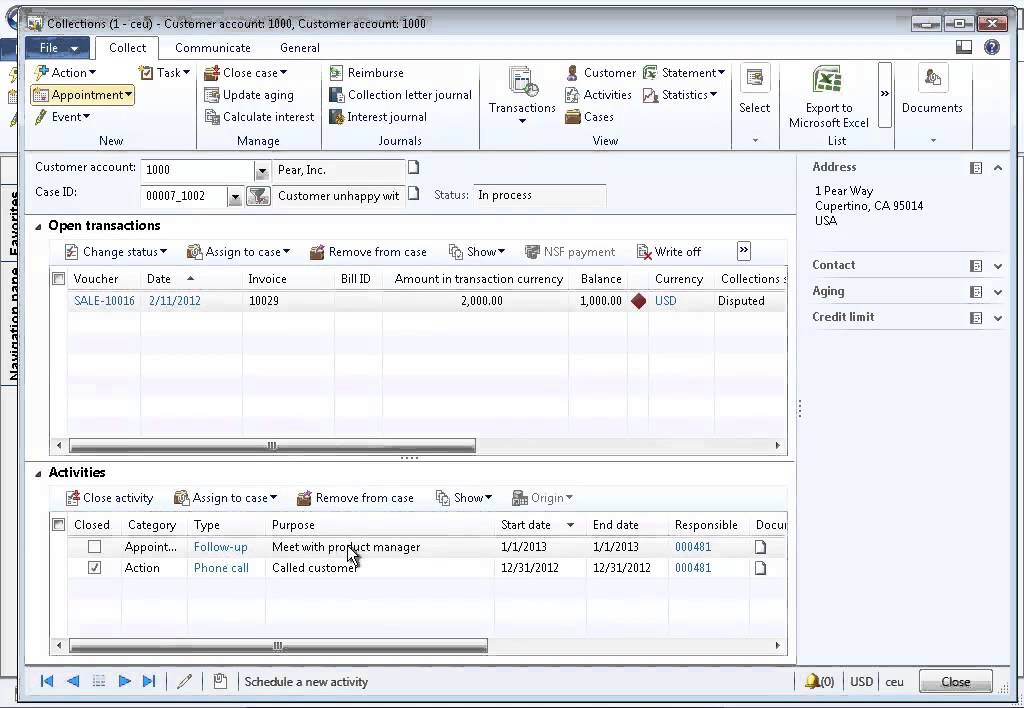
Task: Open the File menu
Action: [58, 48]
